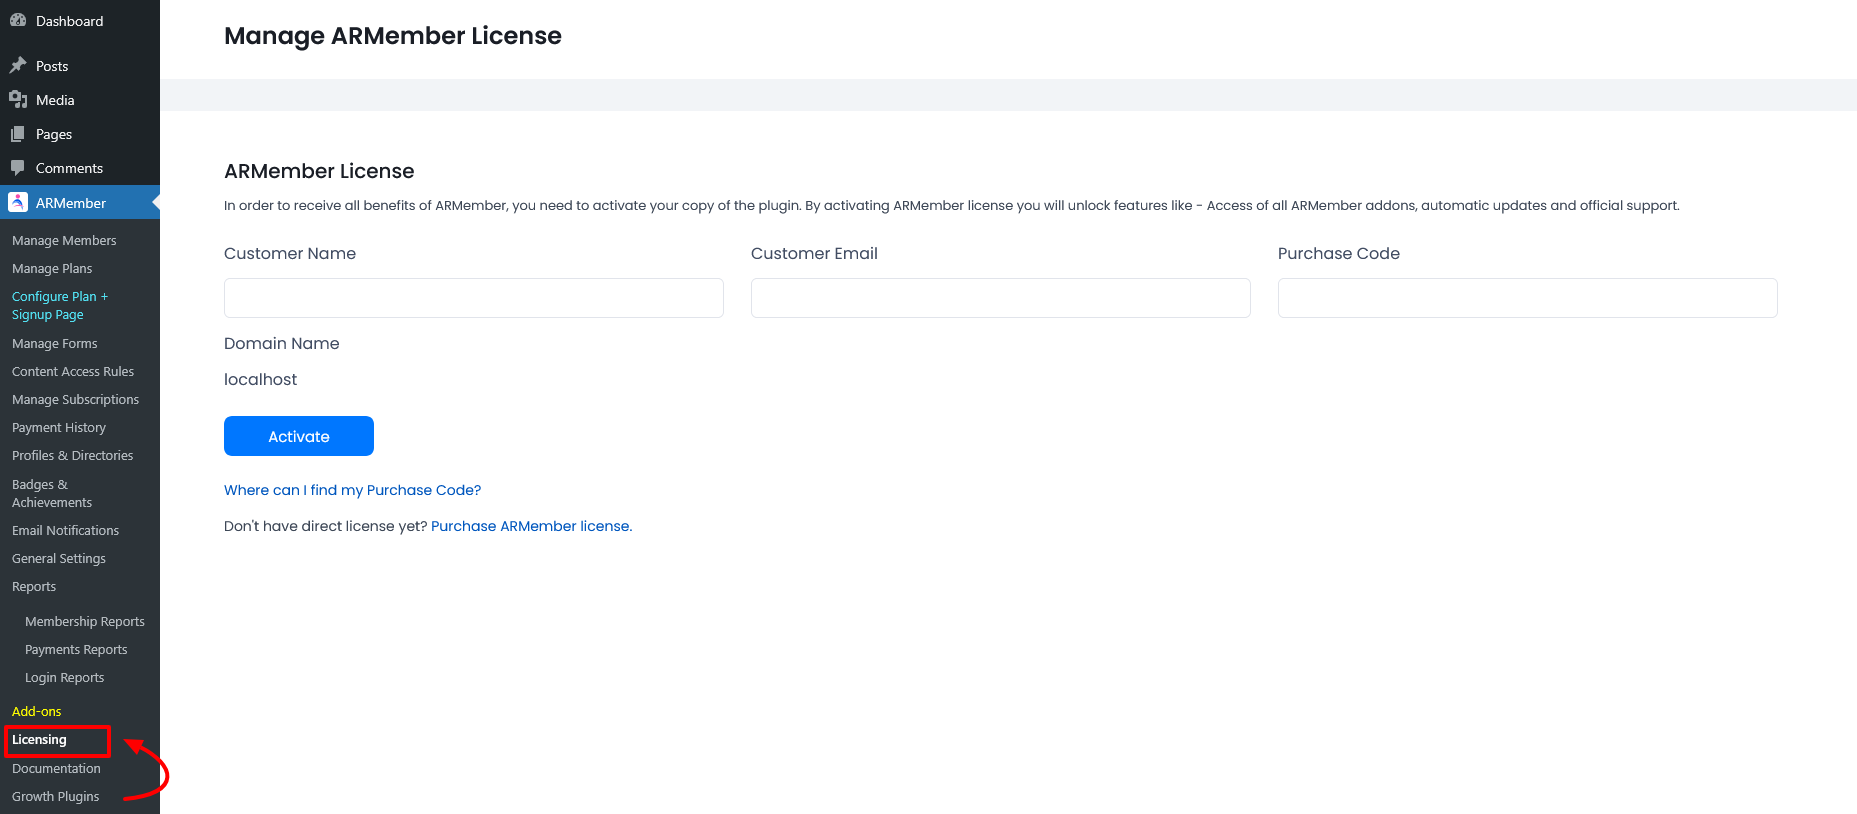The height and width of the screenshot is (814, 1857).
Task: Select the Purchase Code text box
Action: [1527, 298]
